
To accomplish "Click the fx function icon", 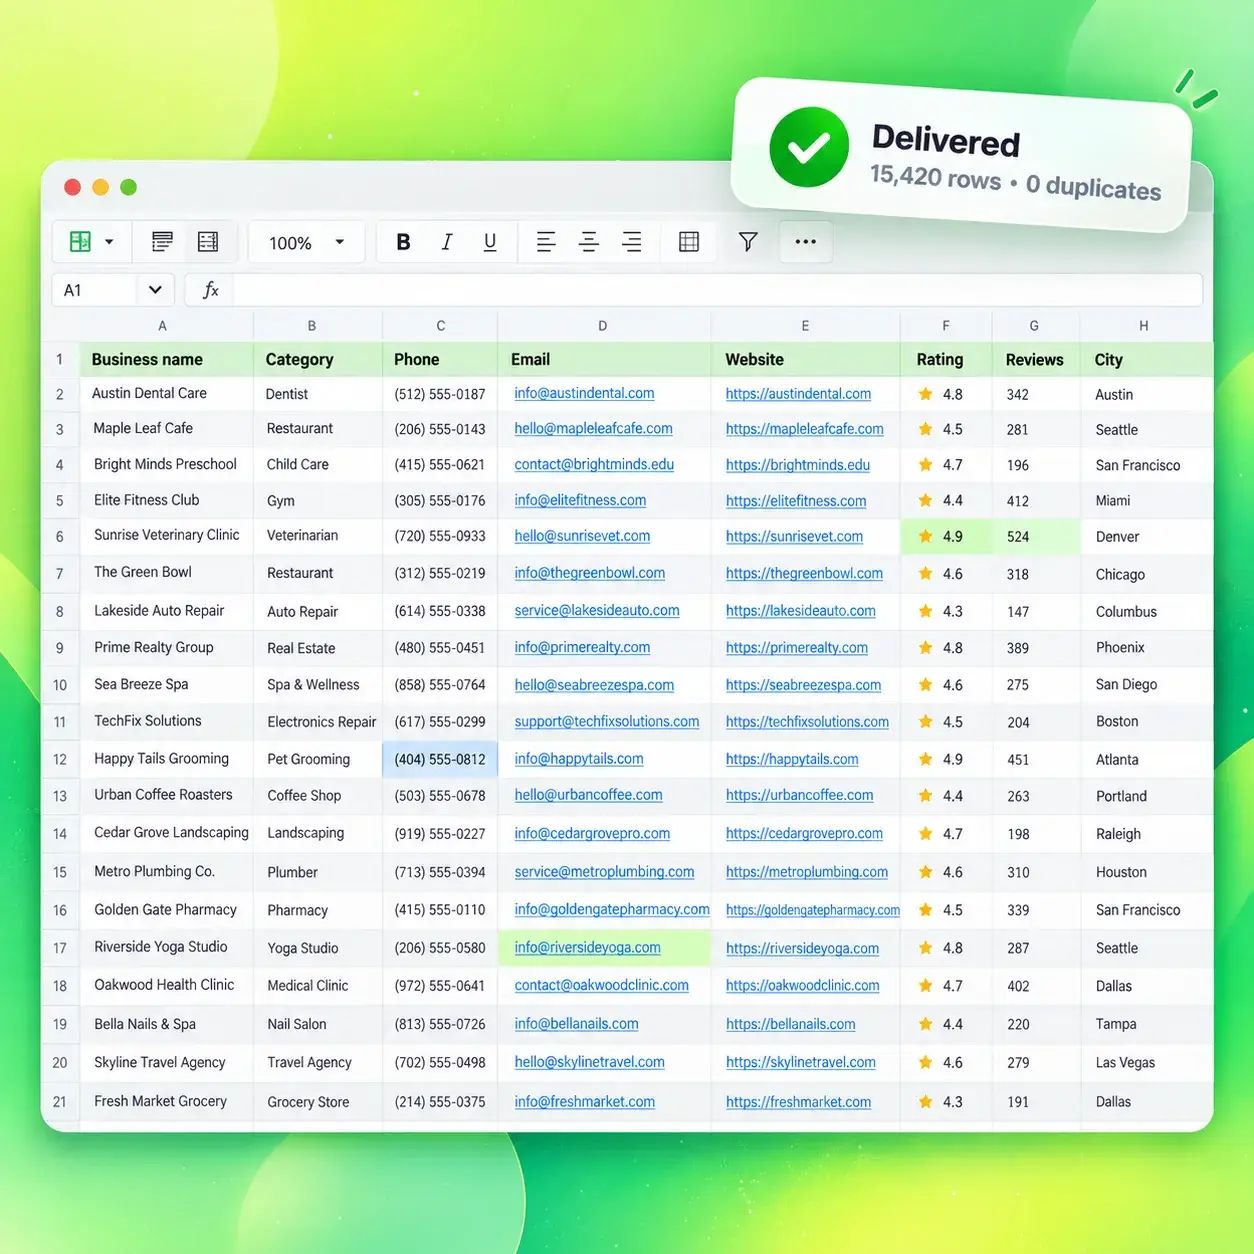I will (210, 290).
